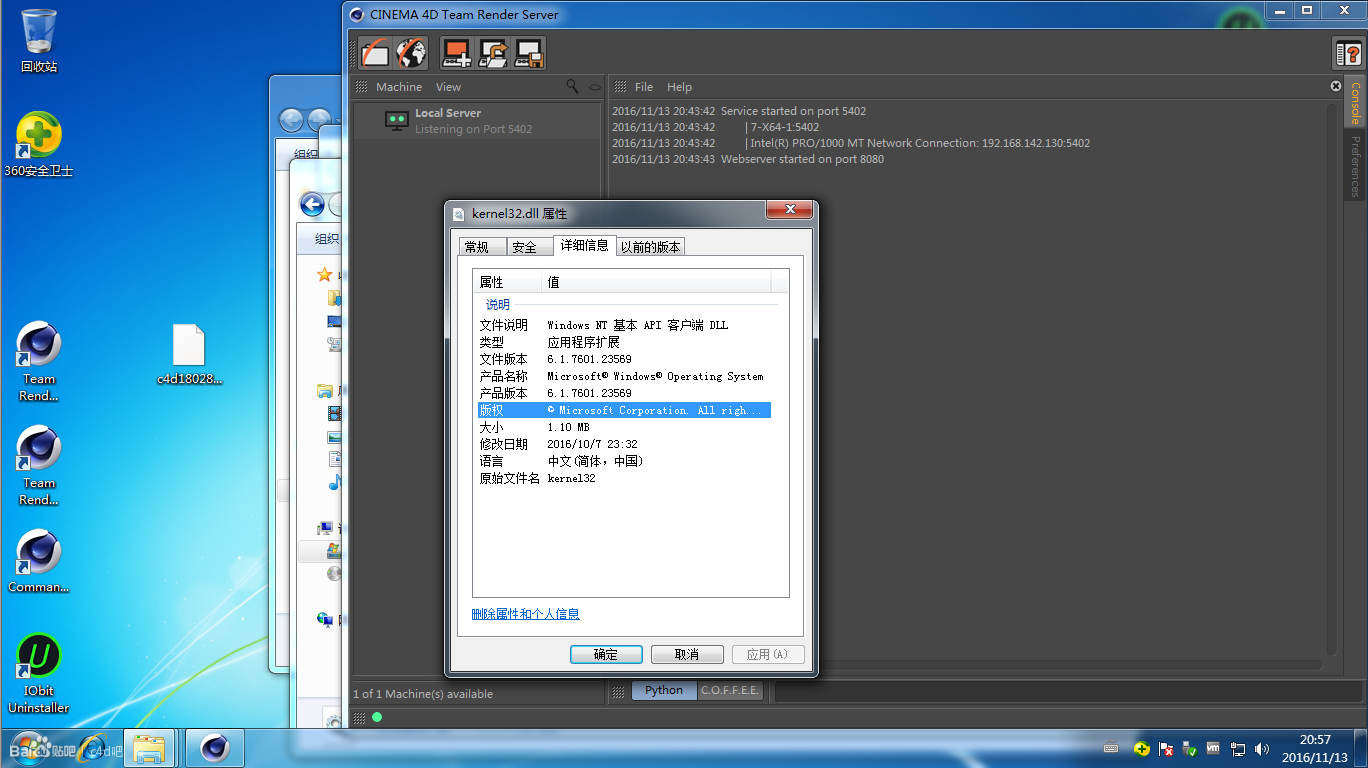
Task: Click the save machines toolbar icon
Action: click(529, 53)
